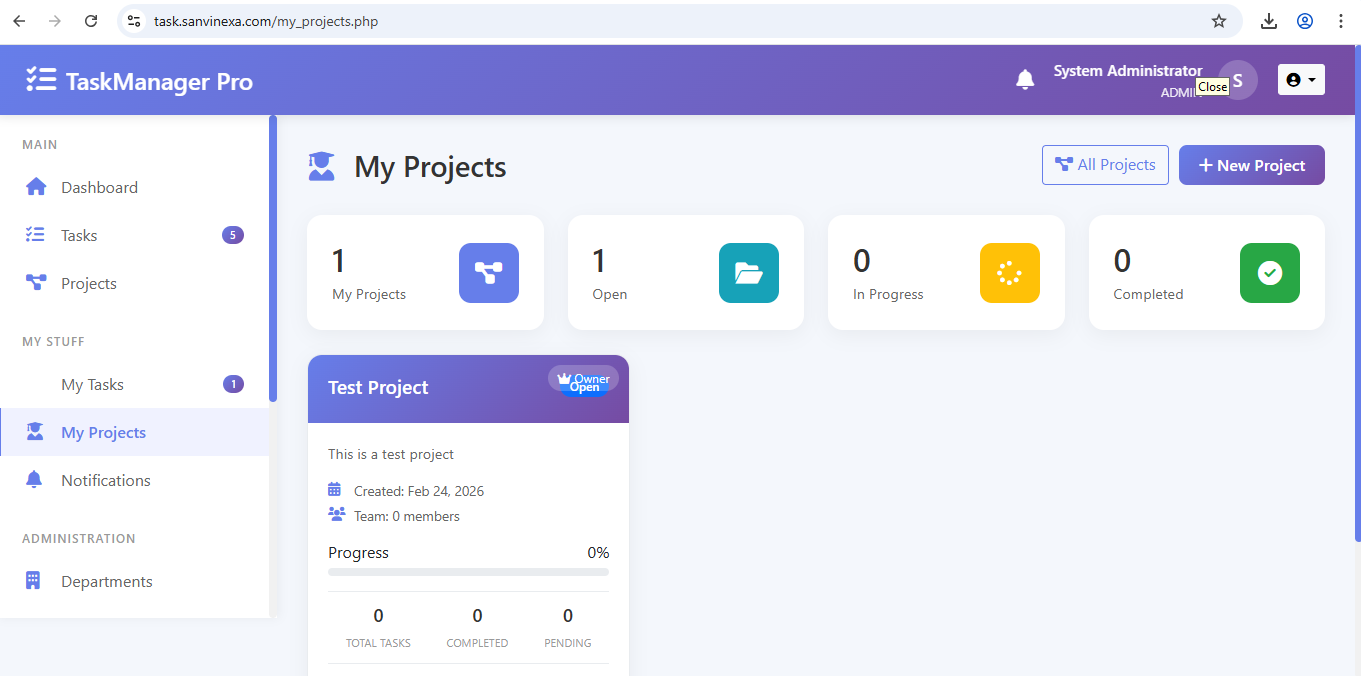
Task: Bookmark this page with star icon
Action: (x=1218, y=21)
